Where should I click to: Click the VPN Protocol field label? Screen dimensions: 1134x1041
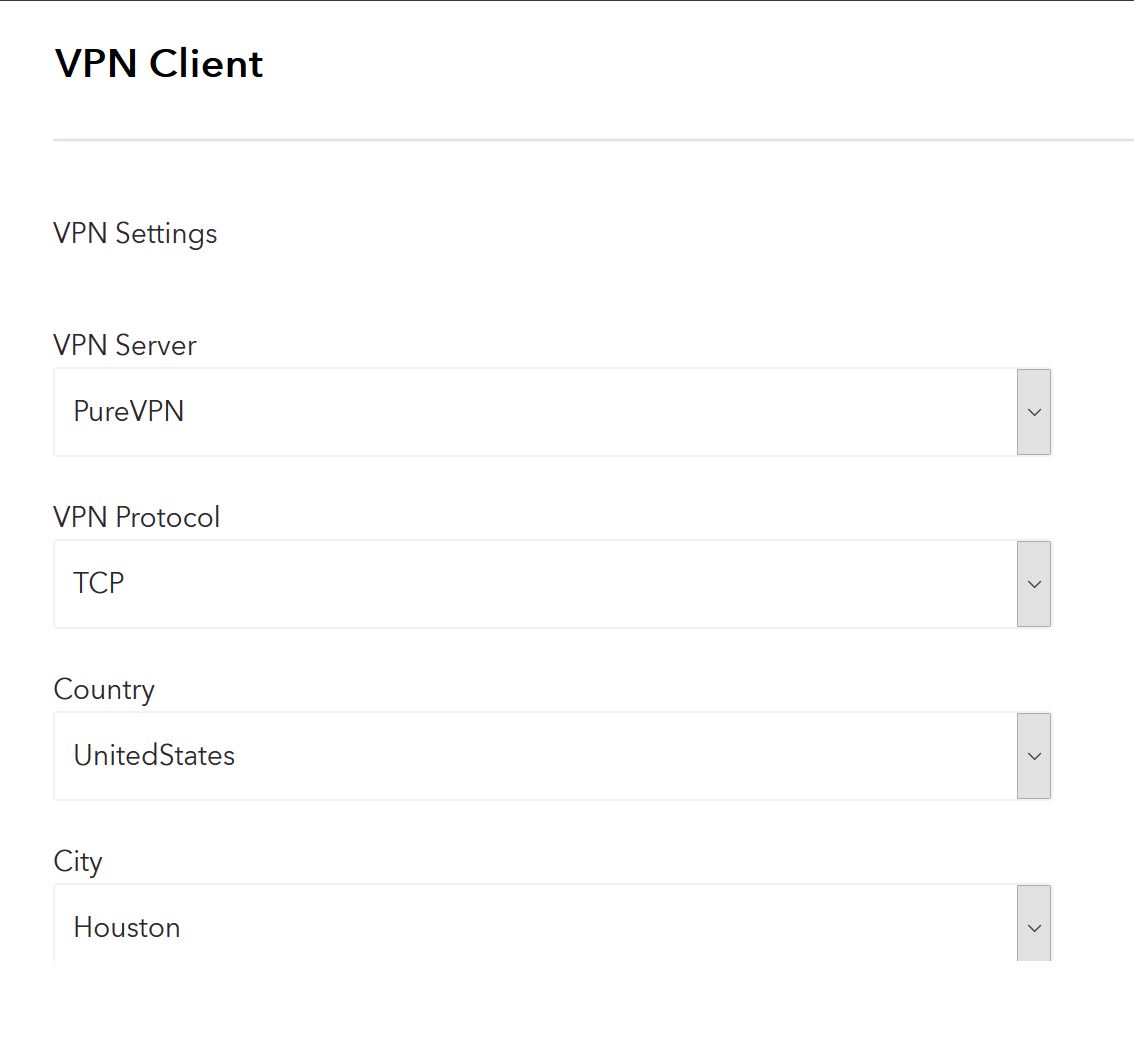click(136, 517)
